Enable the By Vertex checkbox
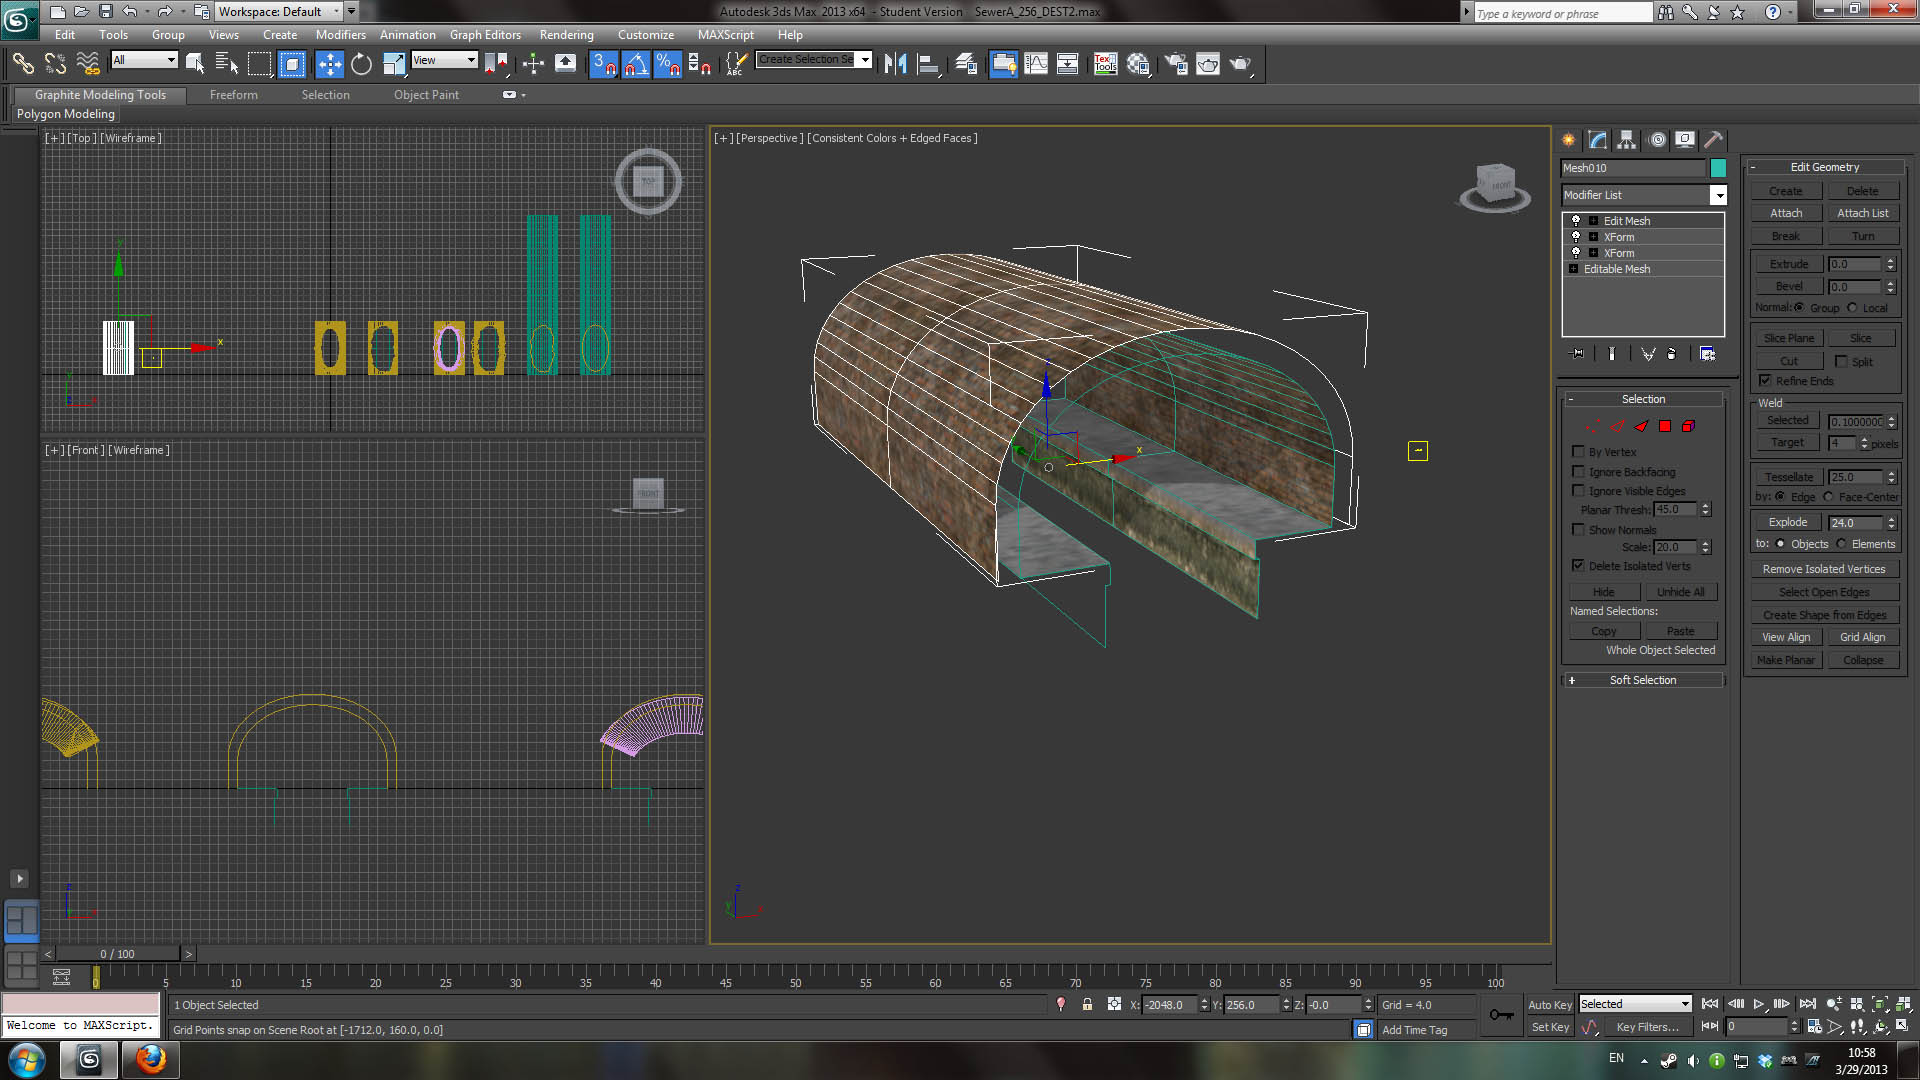Image resolution: width=1920 pixels, height=1080 pixels. (x=1578, y=452)
